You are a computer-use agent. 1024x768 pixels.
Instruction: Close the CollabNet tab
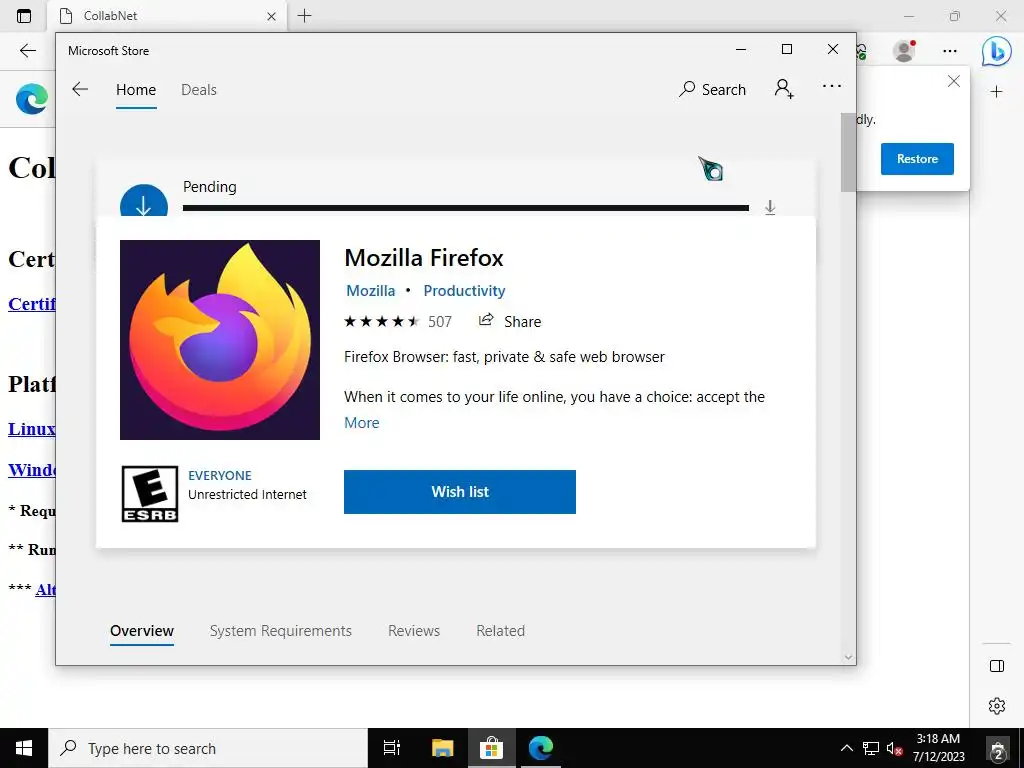(x=271, y=16)
